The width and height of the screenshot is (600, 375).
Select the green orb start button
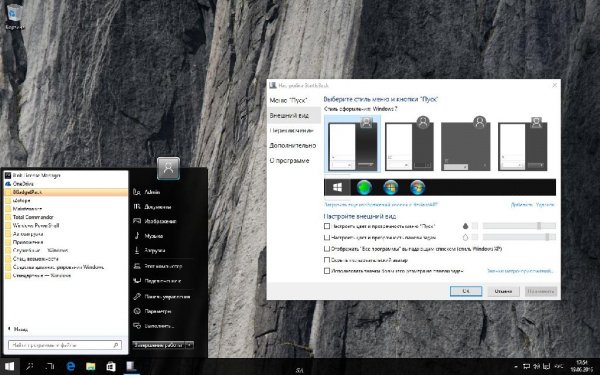click(364, 188)
